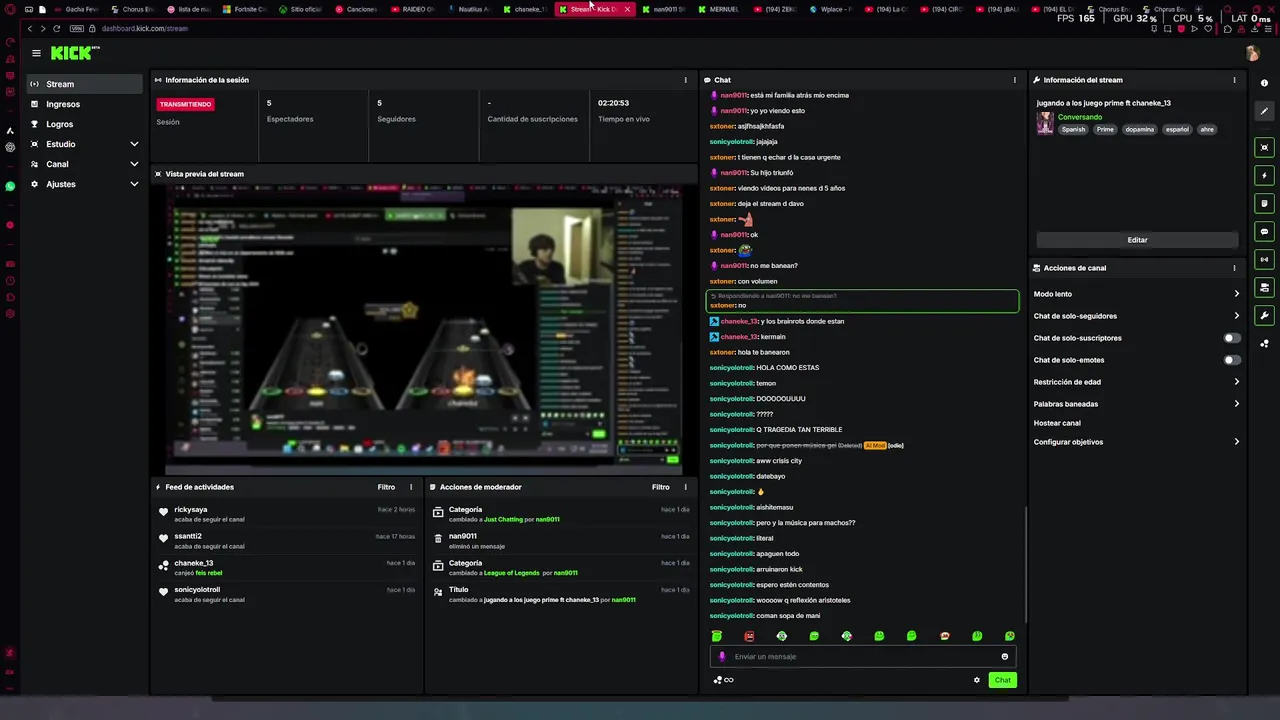This screenshot has height=720, width=1280.
Task: Click the browser address bar URL
Action: pos(144,28)
